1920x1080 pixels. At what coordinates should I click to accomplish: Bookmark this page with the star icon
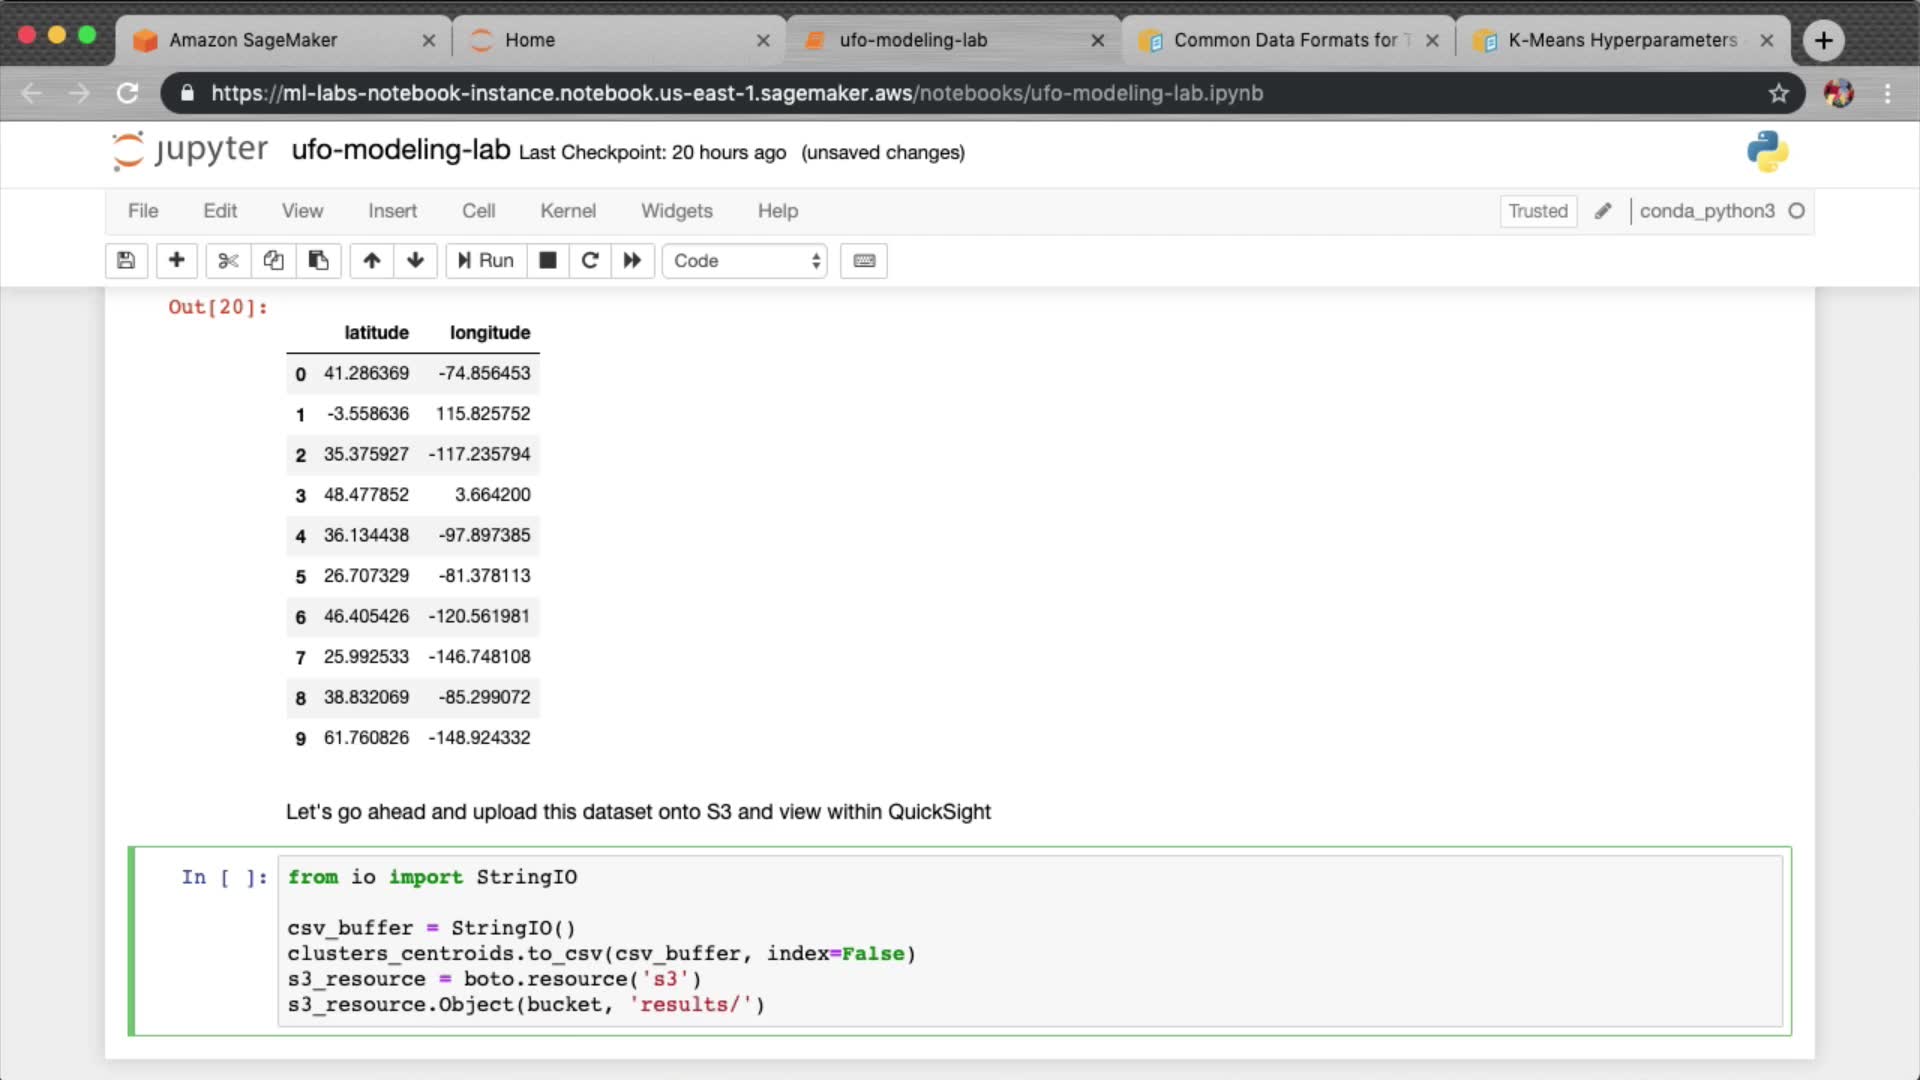(x=1778, y=93)
